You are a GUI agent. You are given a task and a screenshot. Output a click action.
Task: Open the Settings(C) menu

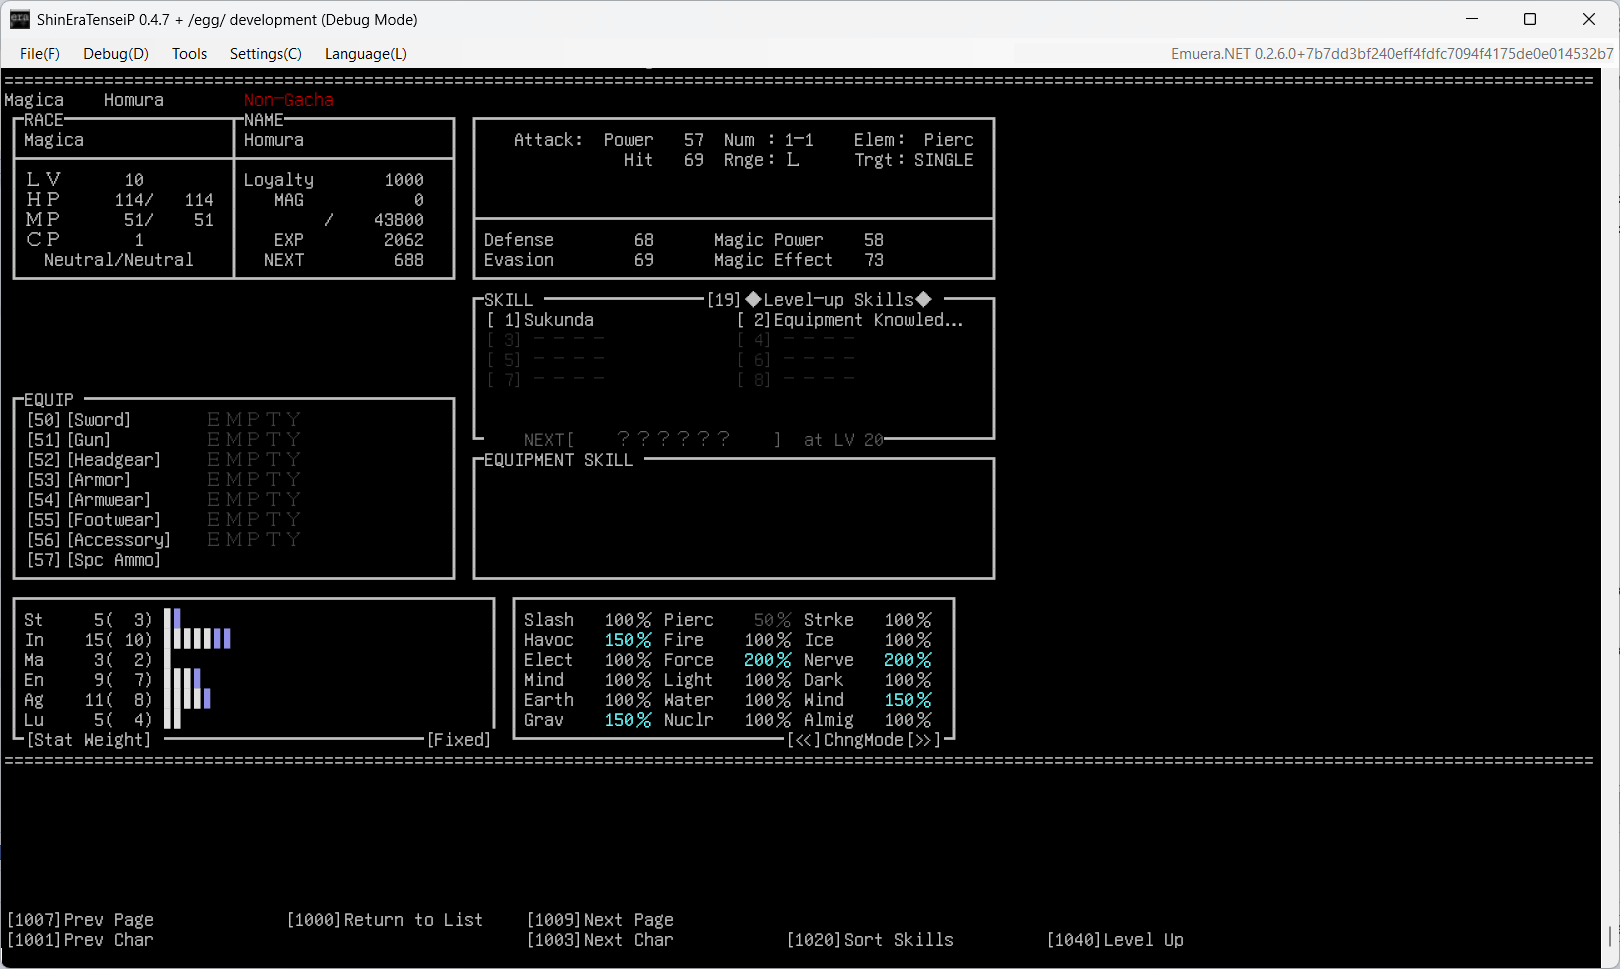[266, 54]
